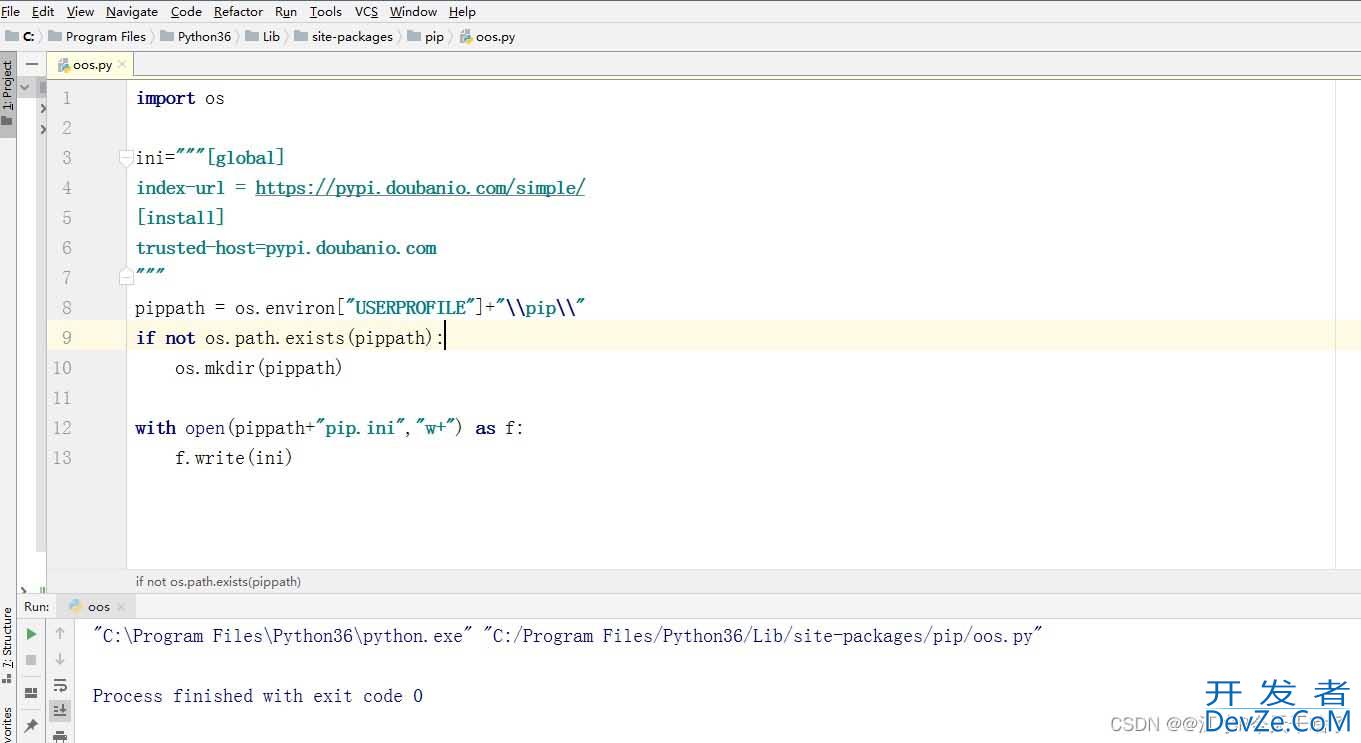Click the gray Stop process square icon
Image resolution: width=1361 pixels, height=743 pixels.
[31, 660]
